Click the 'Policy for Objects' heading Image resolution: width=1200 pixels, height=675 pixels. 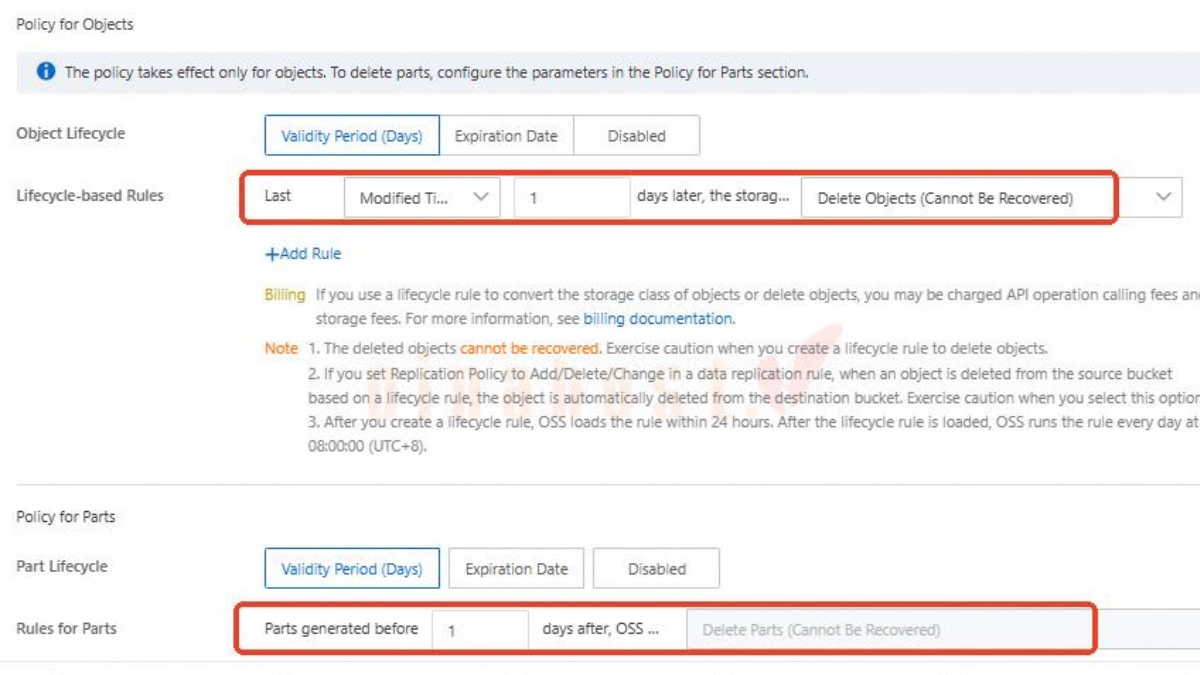click(75, 24)
